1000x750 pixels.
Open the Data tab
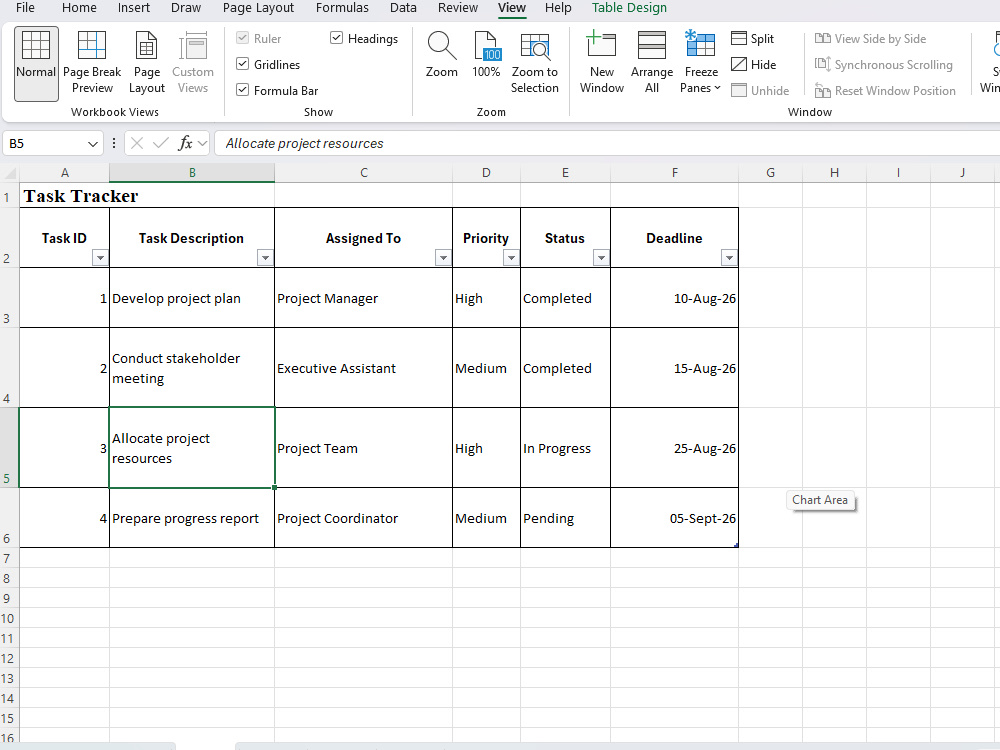(403, 8)
